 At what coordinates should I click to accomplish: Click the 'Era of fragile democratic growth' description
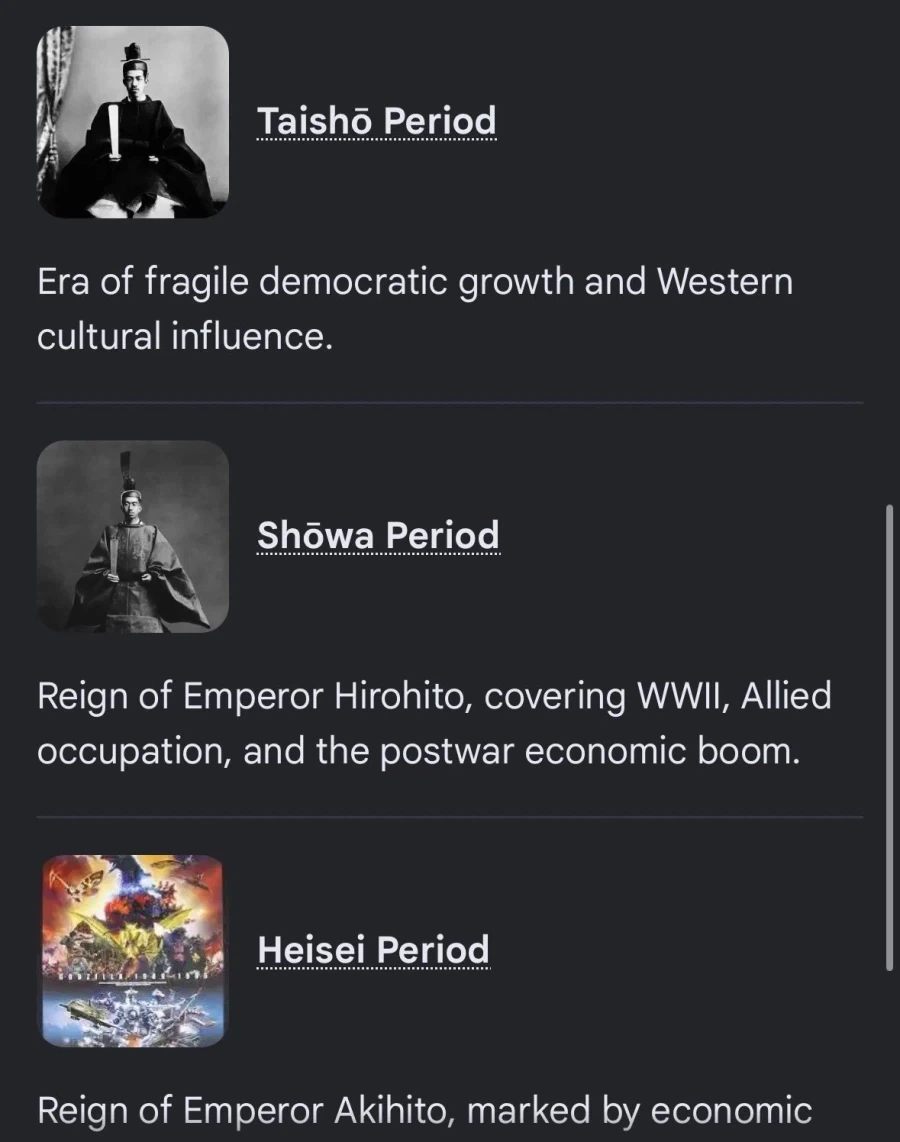pos(415,309)
